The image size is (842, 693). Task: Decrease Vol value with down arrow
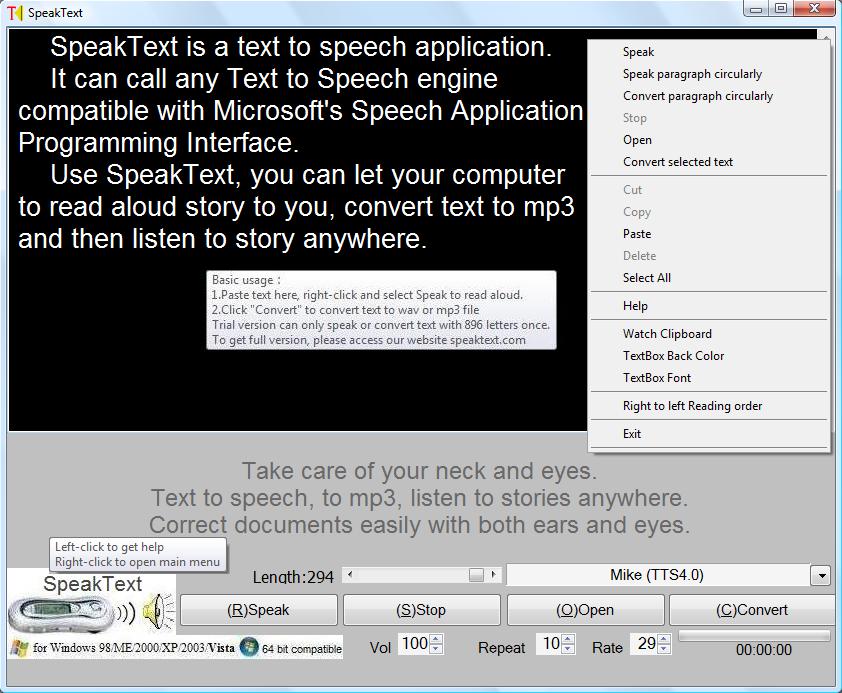pyautogui.click(x=437, y=649)
